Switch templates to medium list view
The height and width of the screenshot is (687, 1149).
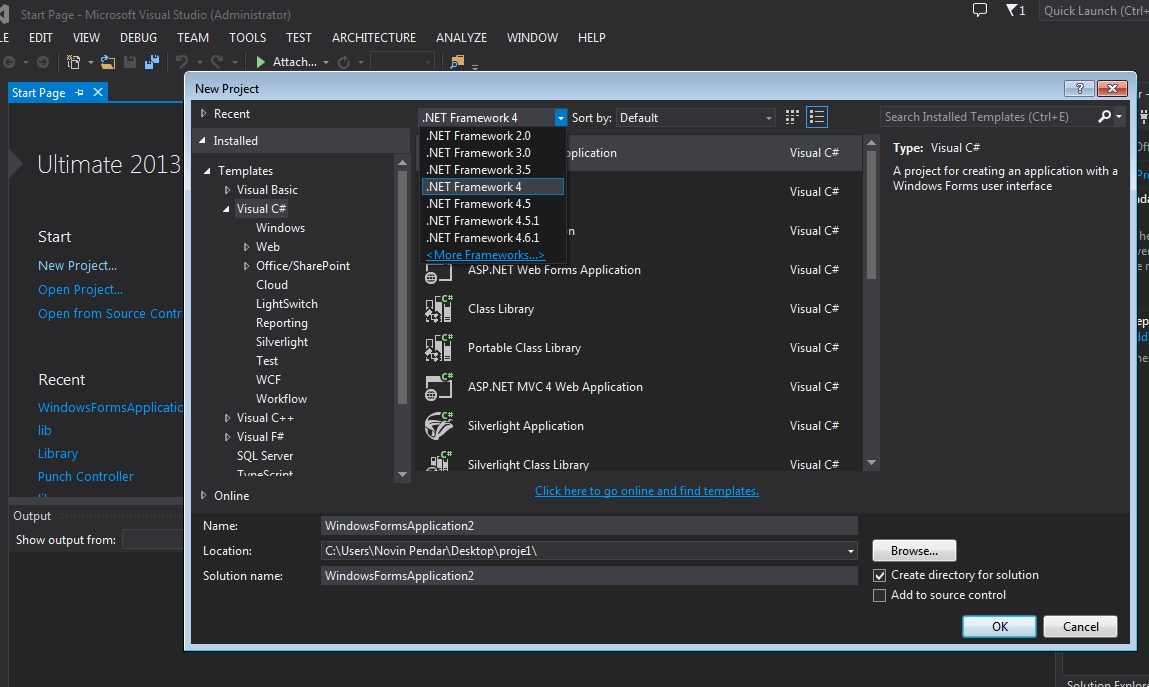click(x=816, y=117)
